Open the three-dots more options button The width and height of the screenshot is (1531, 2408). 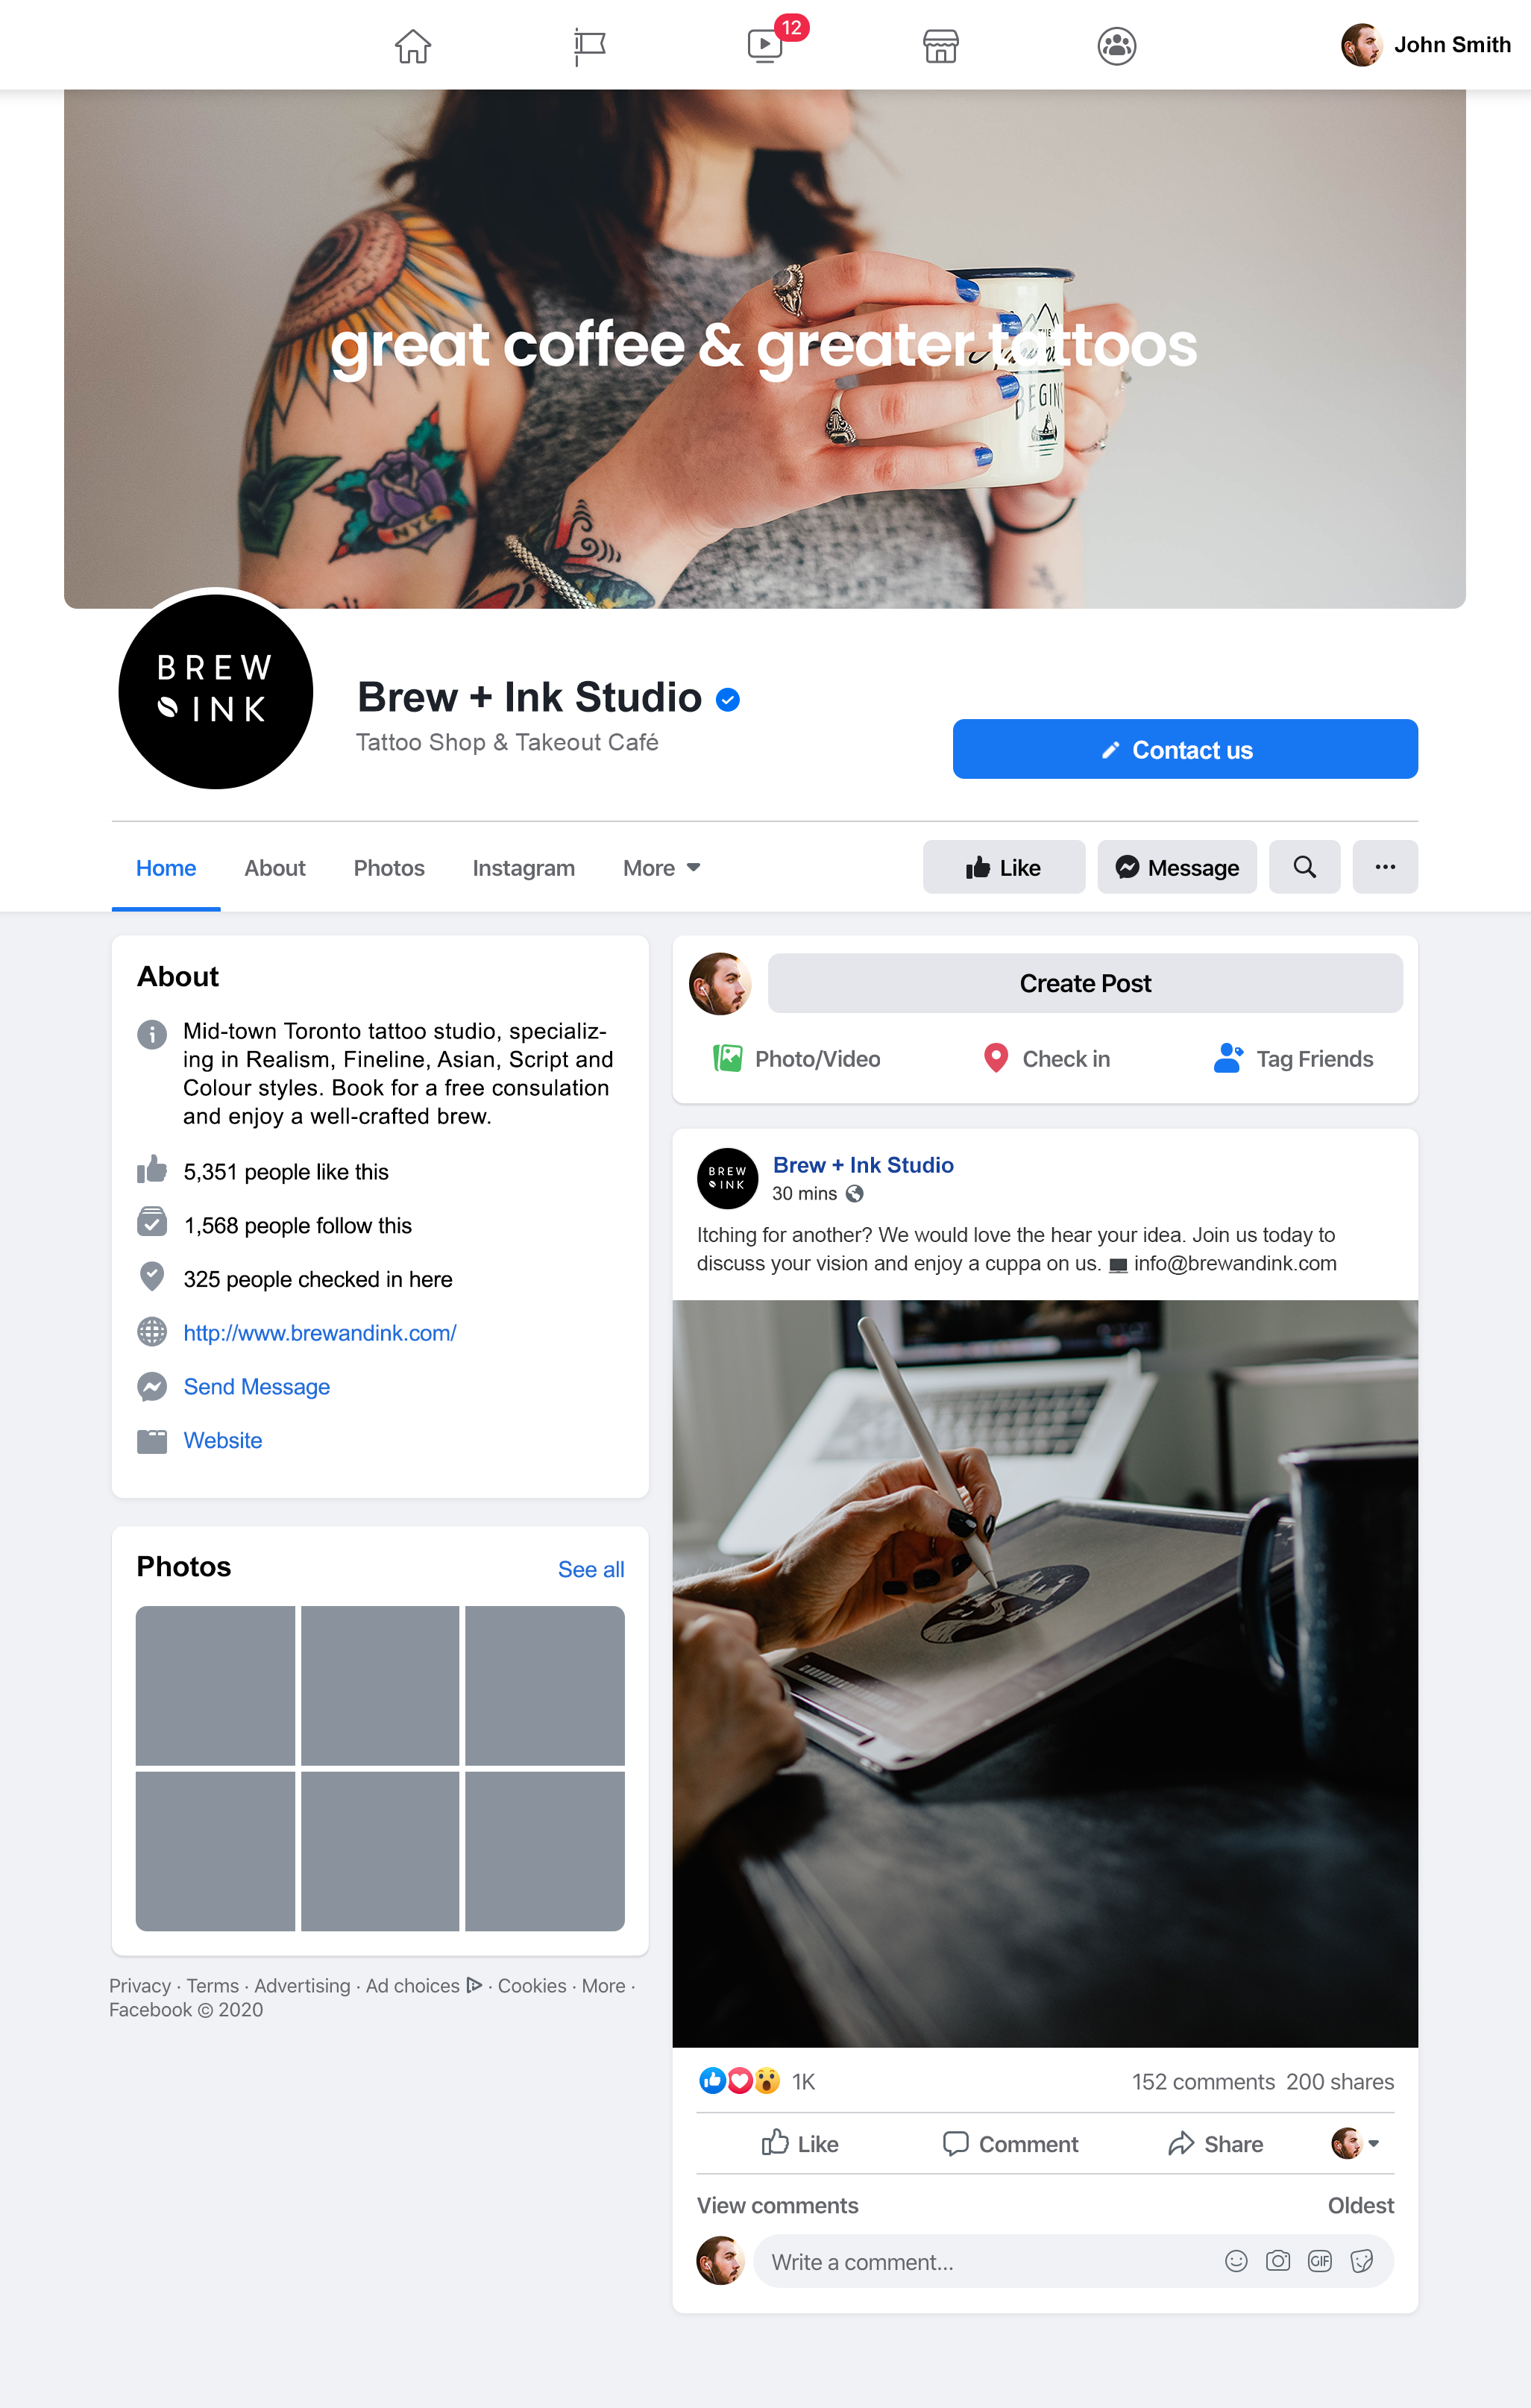point(1385,867)
